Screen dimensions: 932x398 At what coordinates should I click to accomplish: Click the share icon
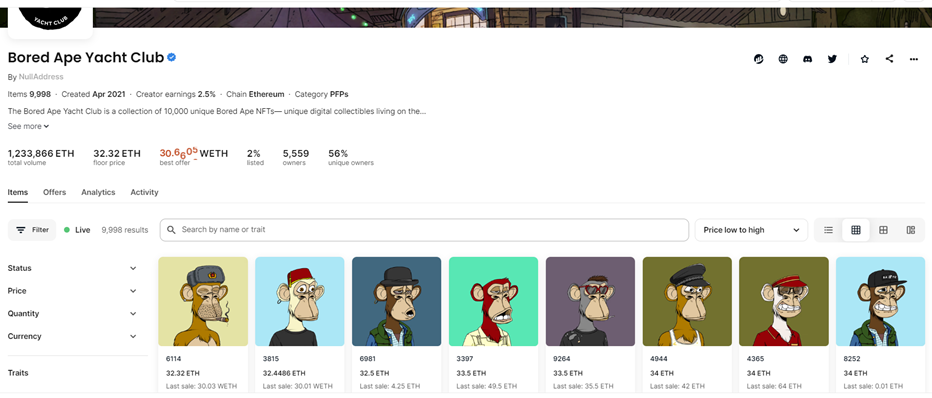pos(889,59)
